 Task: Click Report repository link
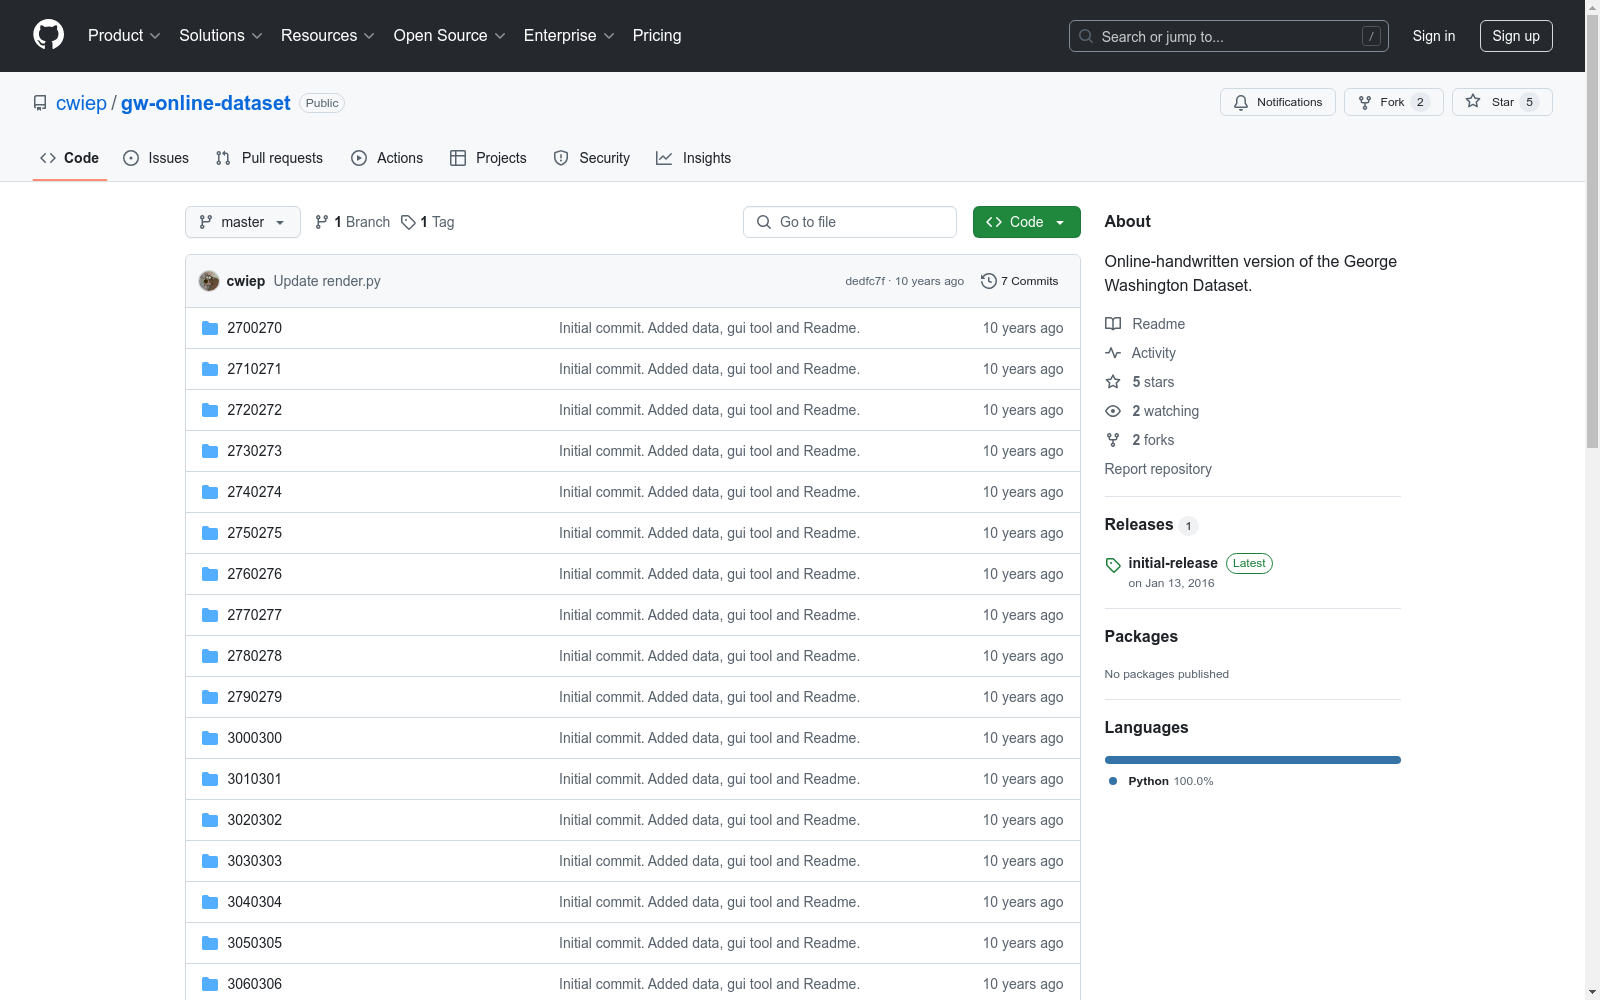(1158, 469)
